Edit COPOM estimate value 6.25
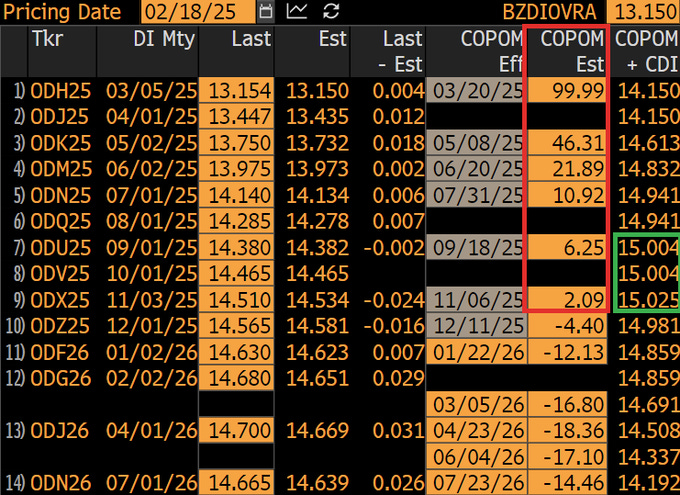This screenshot has width=680, height=495. pos(567,247)
